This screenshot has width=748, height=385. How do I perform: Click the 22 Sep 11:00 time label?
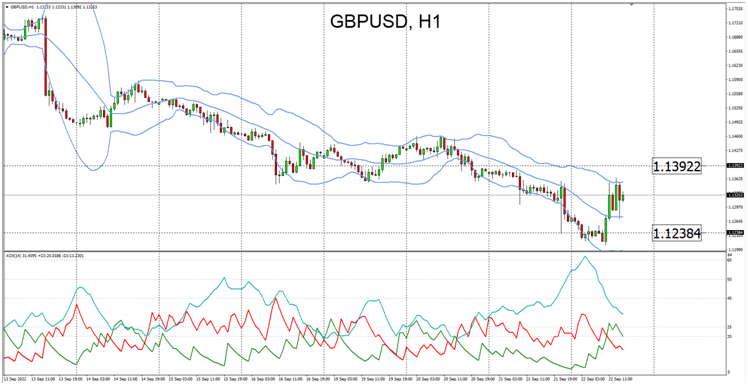click(622, 378)
